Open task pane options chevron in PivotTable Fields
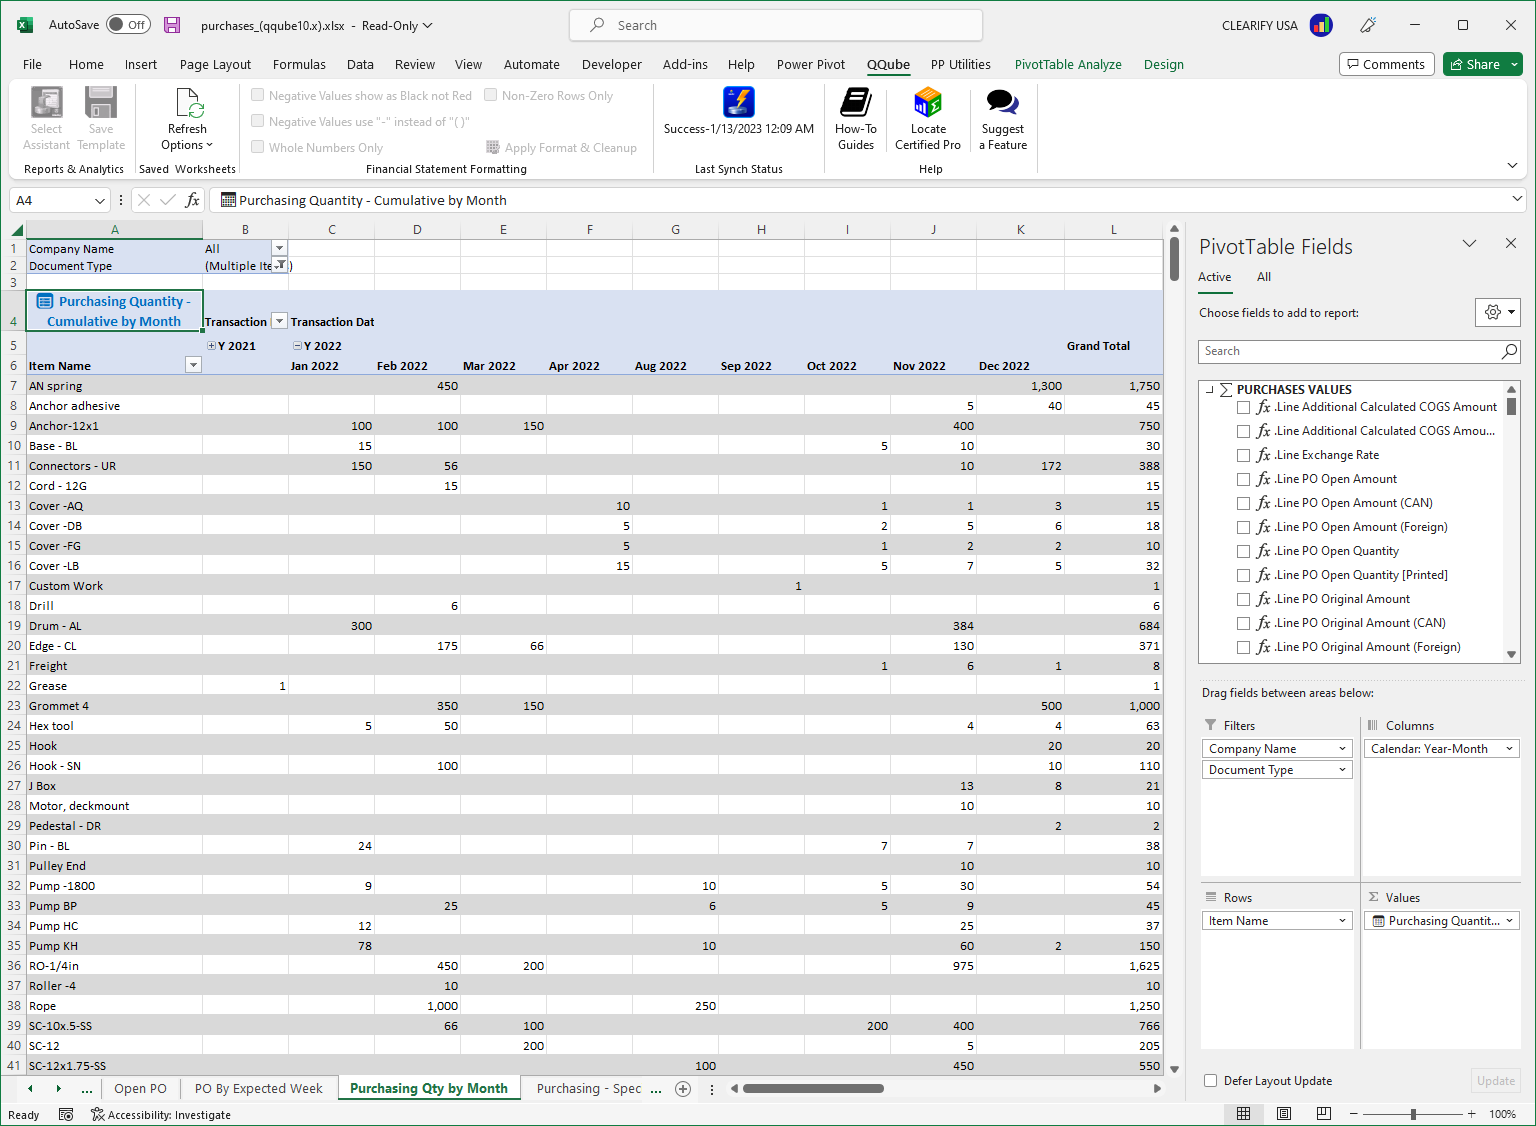 coord(1469,243)
